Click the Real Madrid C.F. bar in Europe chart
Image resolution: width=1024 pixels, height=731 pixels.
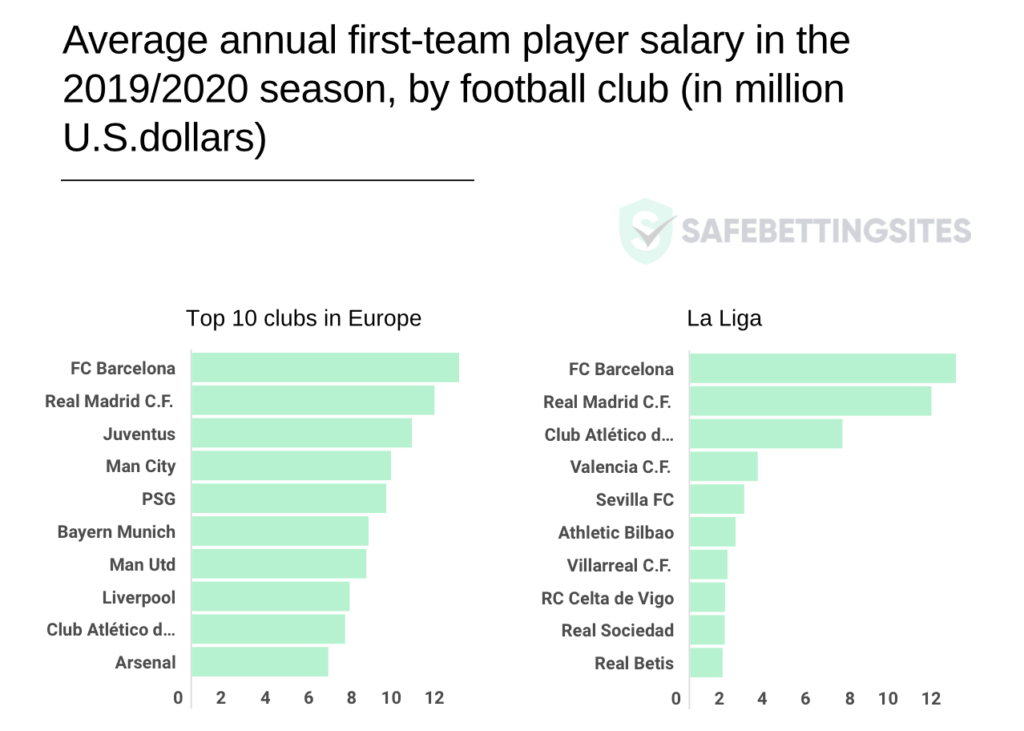[x=313, y=400]
